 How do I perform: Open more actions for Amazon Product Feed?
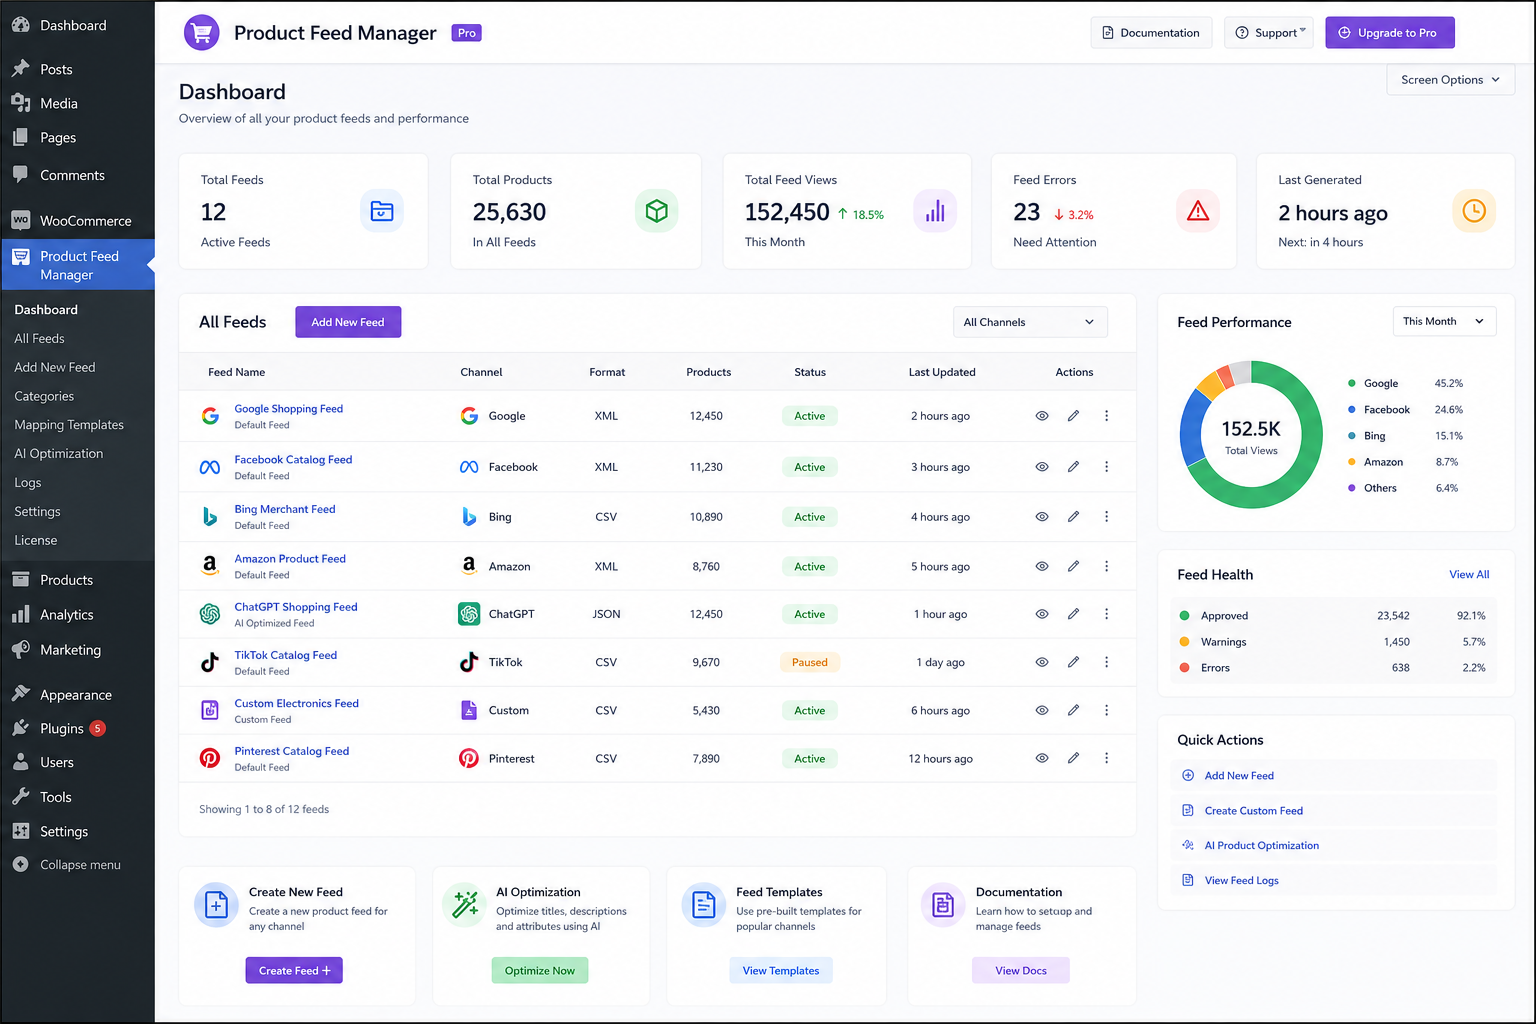[1106, 566]
